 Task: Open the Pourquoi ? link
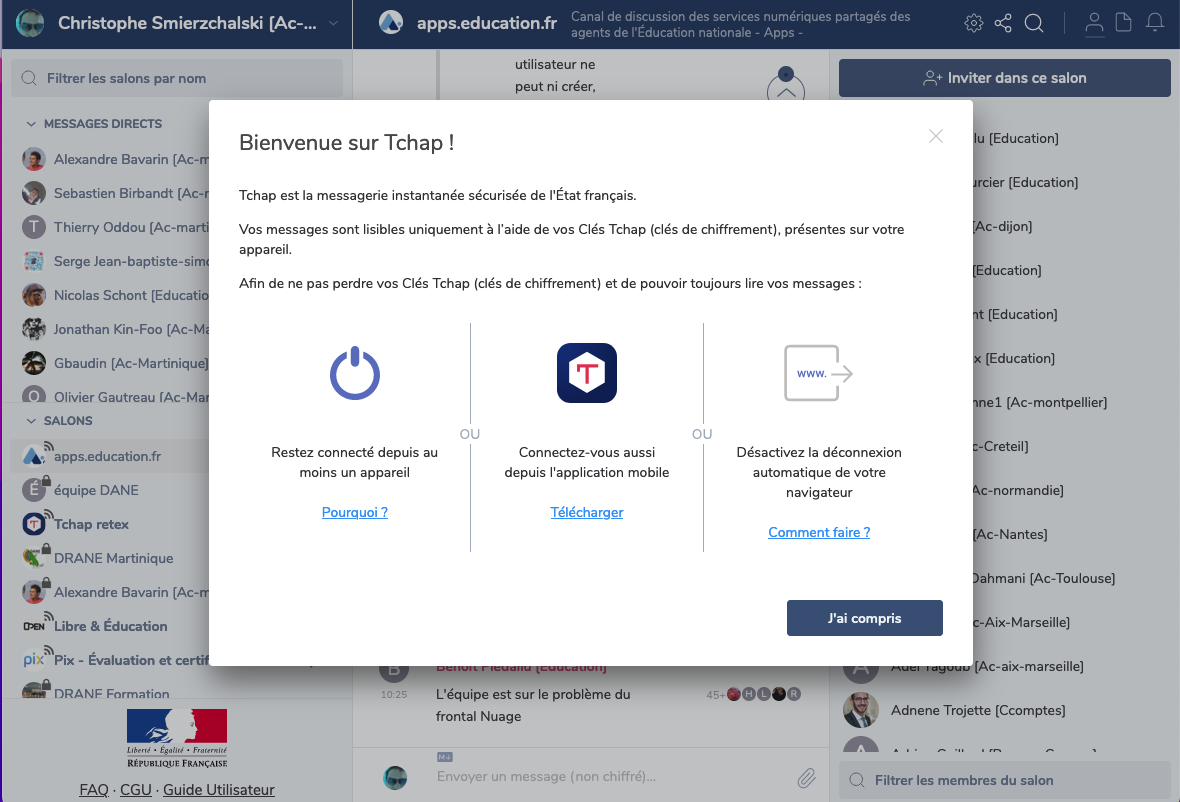pos(354,512)
